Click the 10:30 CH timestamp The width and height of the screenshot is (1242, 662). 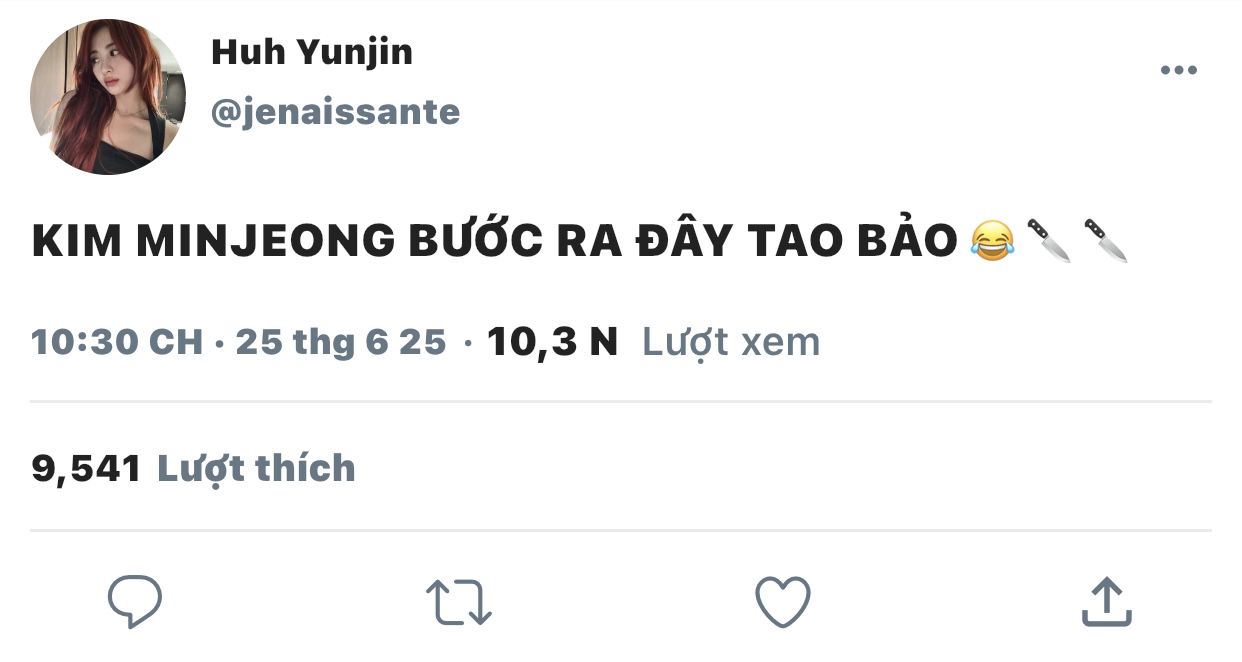[117, 342]
